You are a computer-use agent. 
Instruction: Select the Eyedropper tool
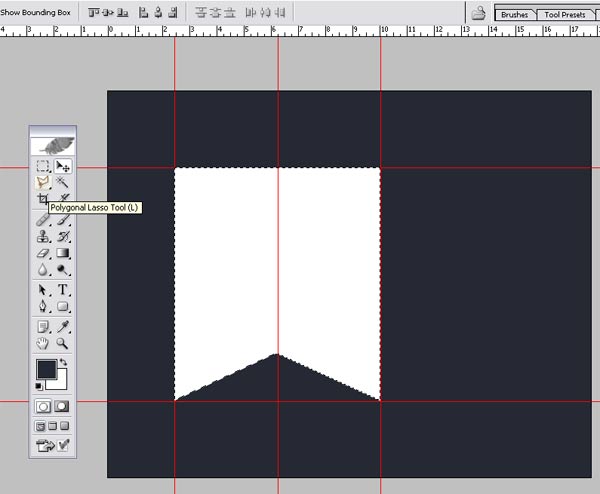63,327
